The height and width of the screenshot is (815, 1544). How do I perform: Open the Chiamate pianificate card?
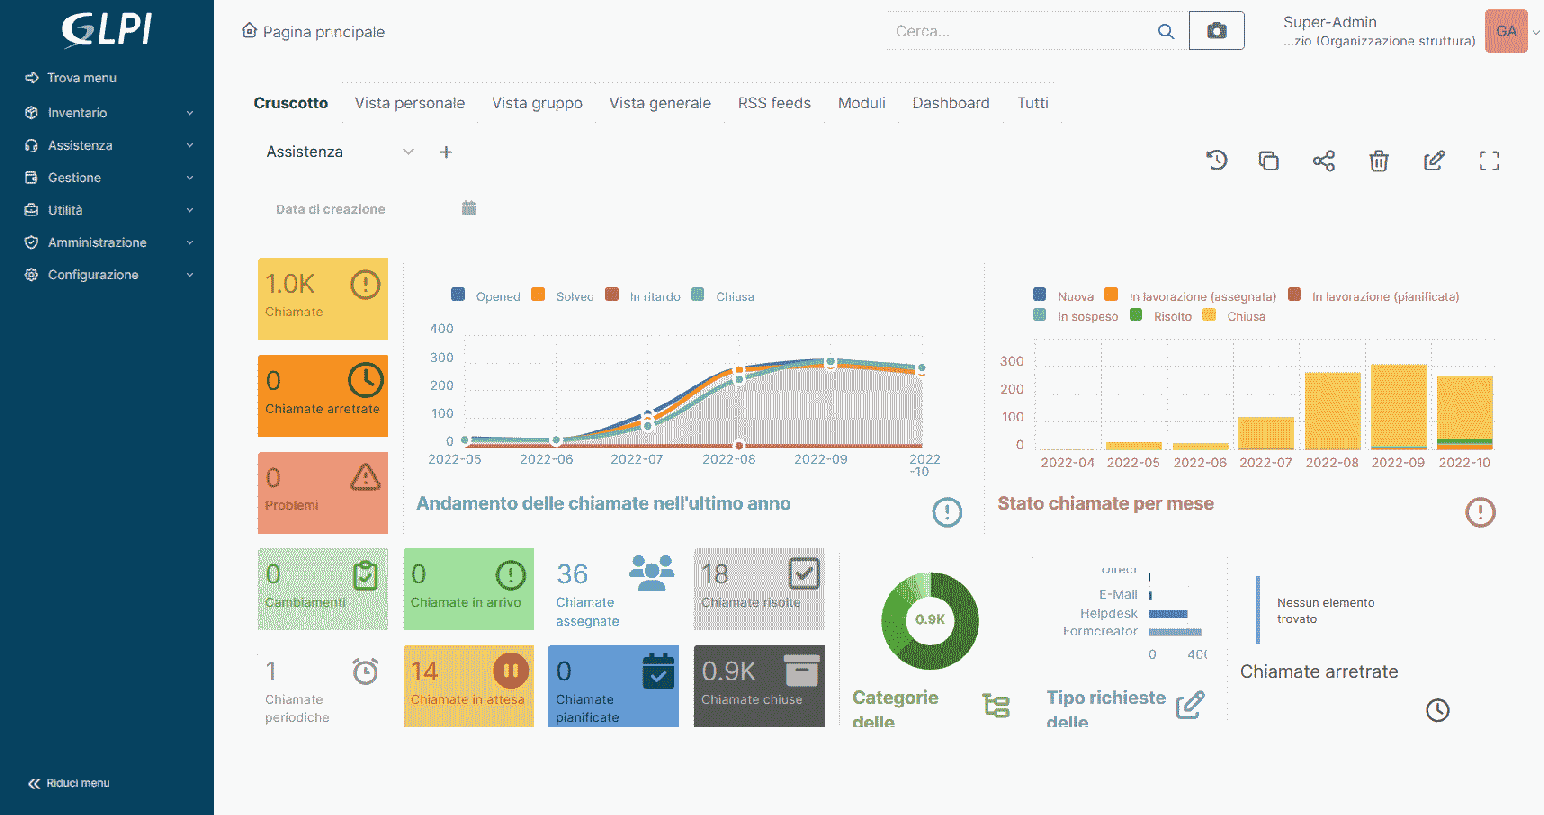614,686
